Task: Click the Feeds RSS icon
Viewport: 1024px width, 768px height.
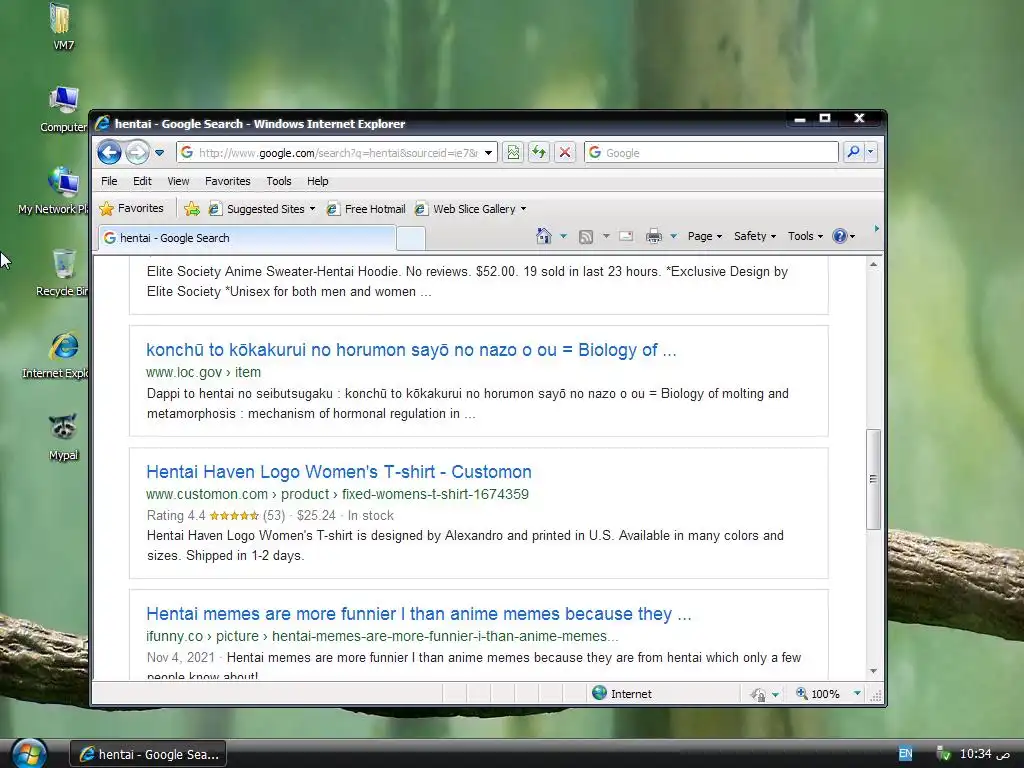Action: [586, 236]
